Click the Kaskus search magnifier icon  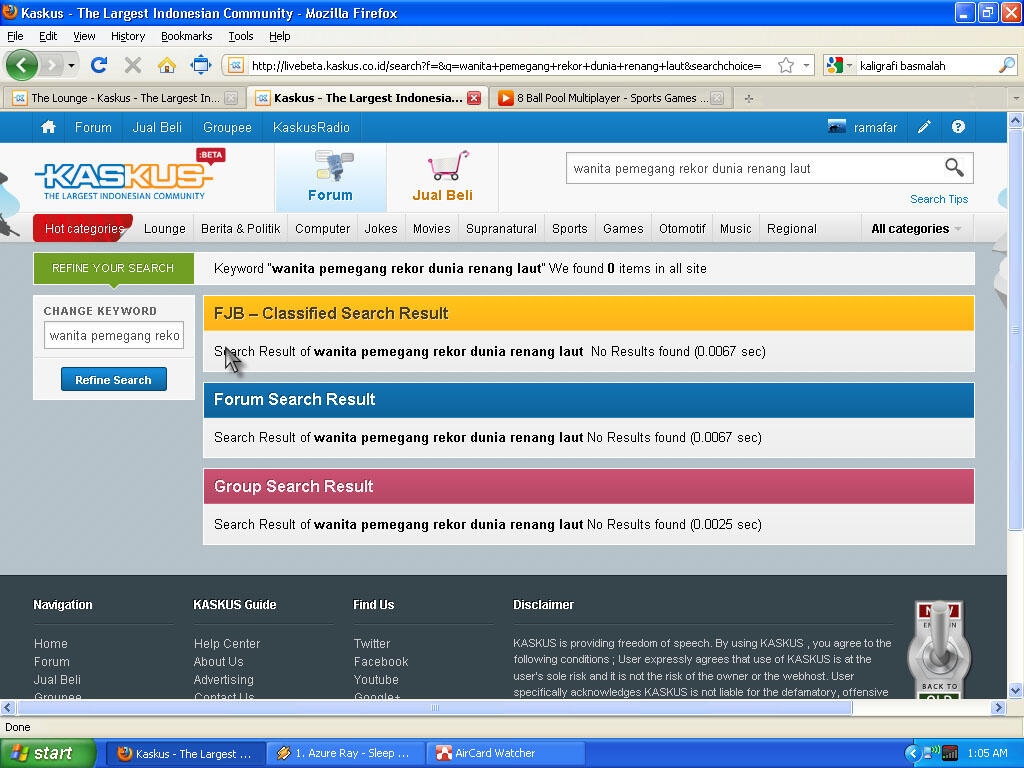(955, 168)
